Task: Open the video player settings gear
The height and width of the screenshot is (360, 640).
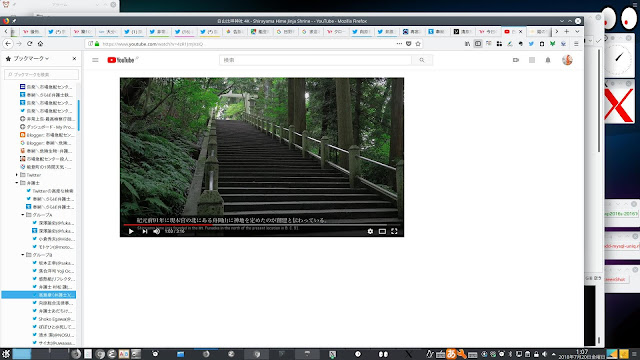Action: click(370, 231)
